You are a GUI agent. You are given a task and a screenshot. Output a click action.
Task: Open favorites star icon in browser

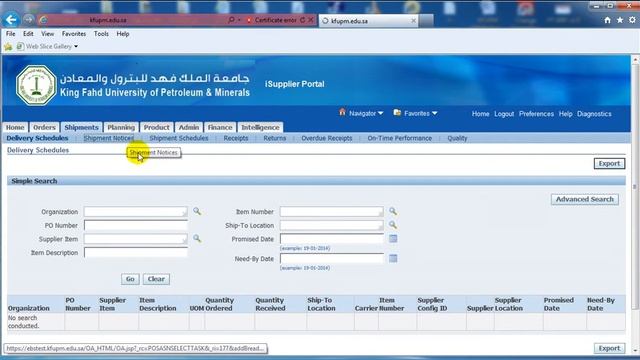tap(620, 20)
